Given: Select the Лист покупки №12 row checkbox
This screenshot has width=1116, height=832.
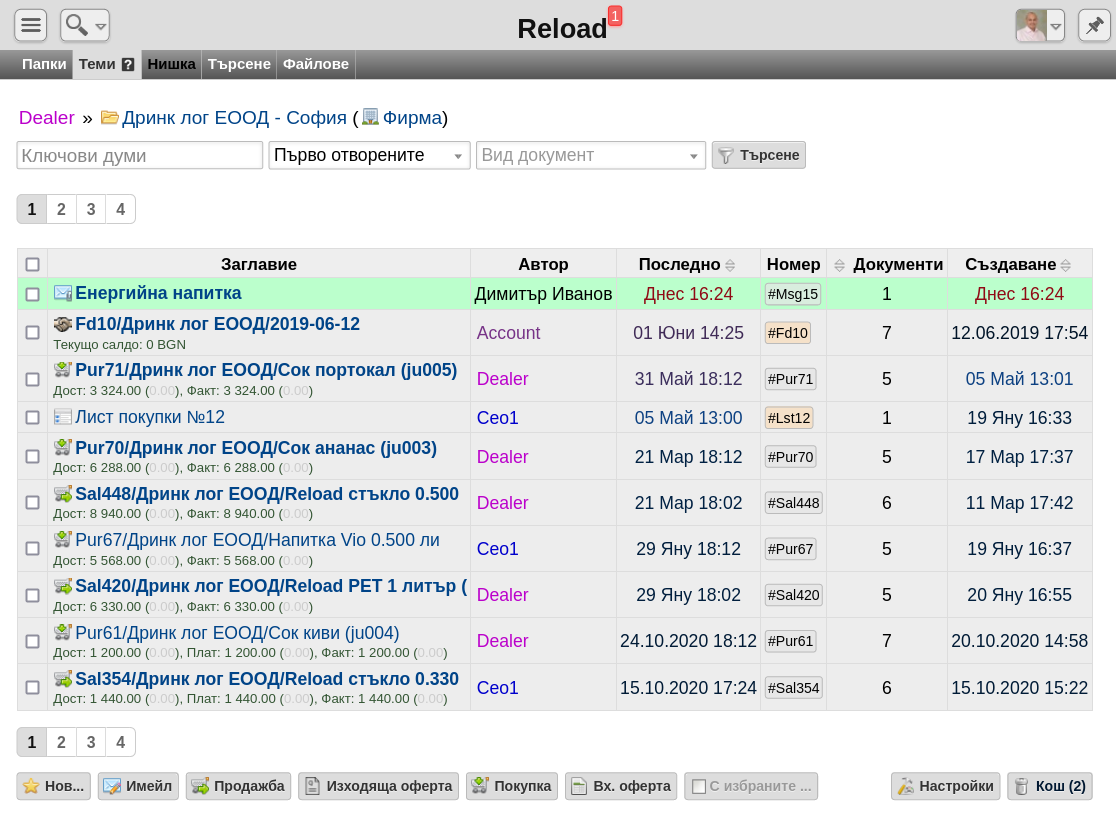Looking at the screenshot, I should 33,418.
